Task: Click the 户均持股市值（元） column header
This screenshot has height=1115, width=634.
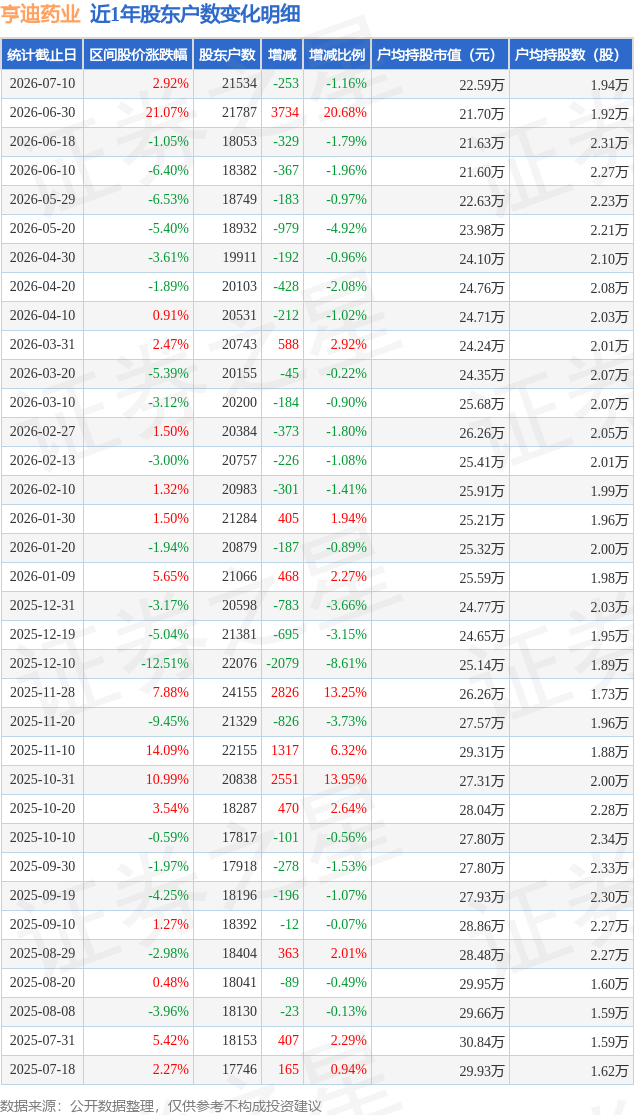Action: [x=440, y=55]
